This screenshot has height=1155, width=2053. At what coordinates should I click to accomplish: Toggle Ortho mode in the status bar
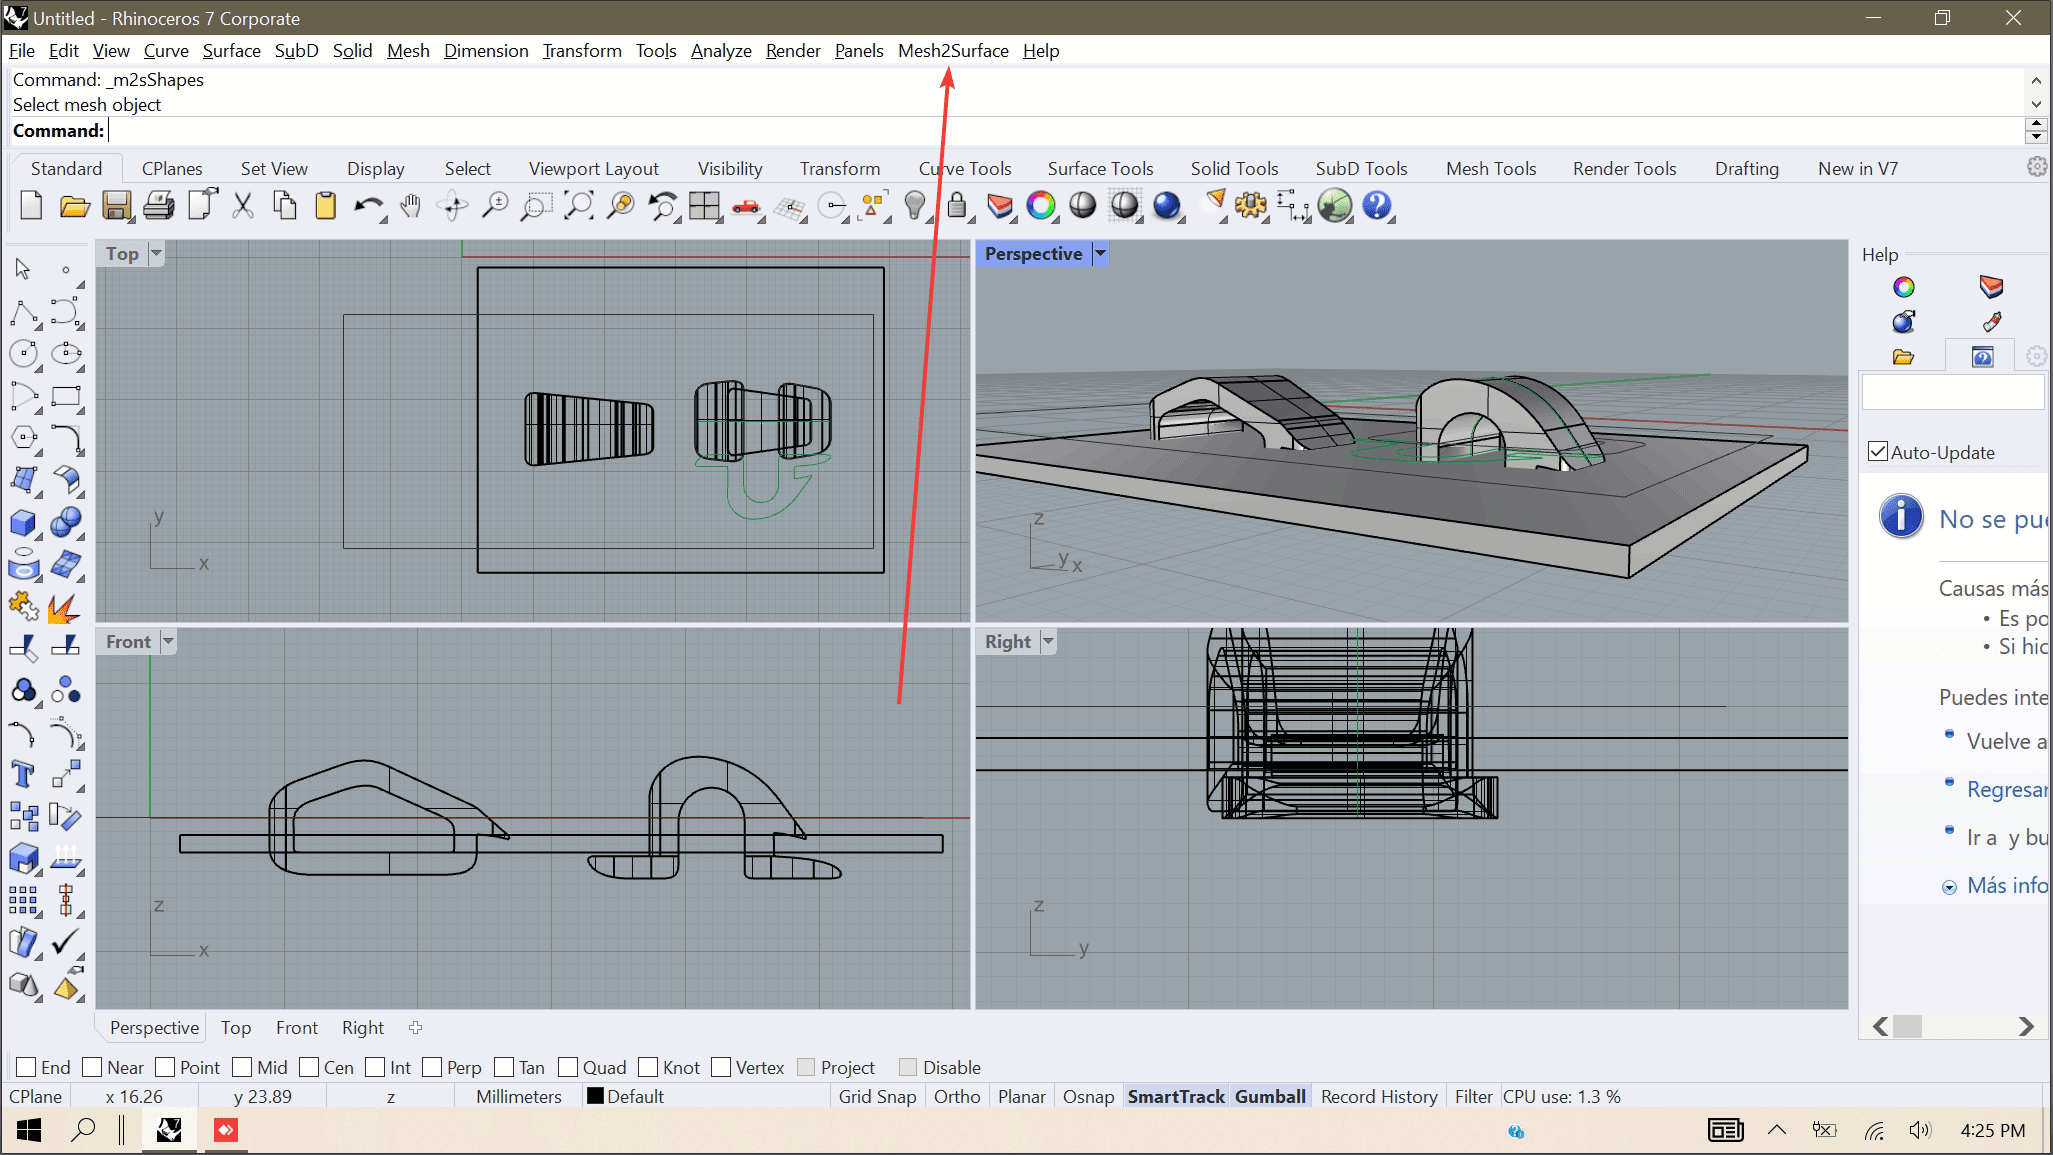(956, 1096)
